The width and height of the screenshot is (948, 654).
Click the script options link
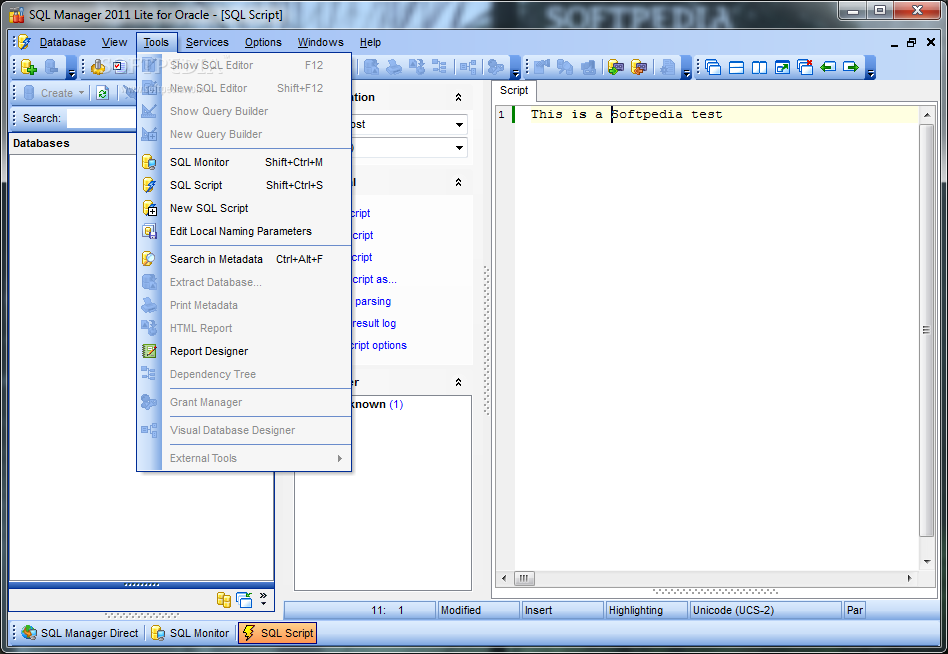(x=378, y=345)
